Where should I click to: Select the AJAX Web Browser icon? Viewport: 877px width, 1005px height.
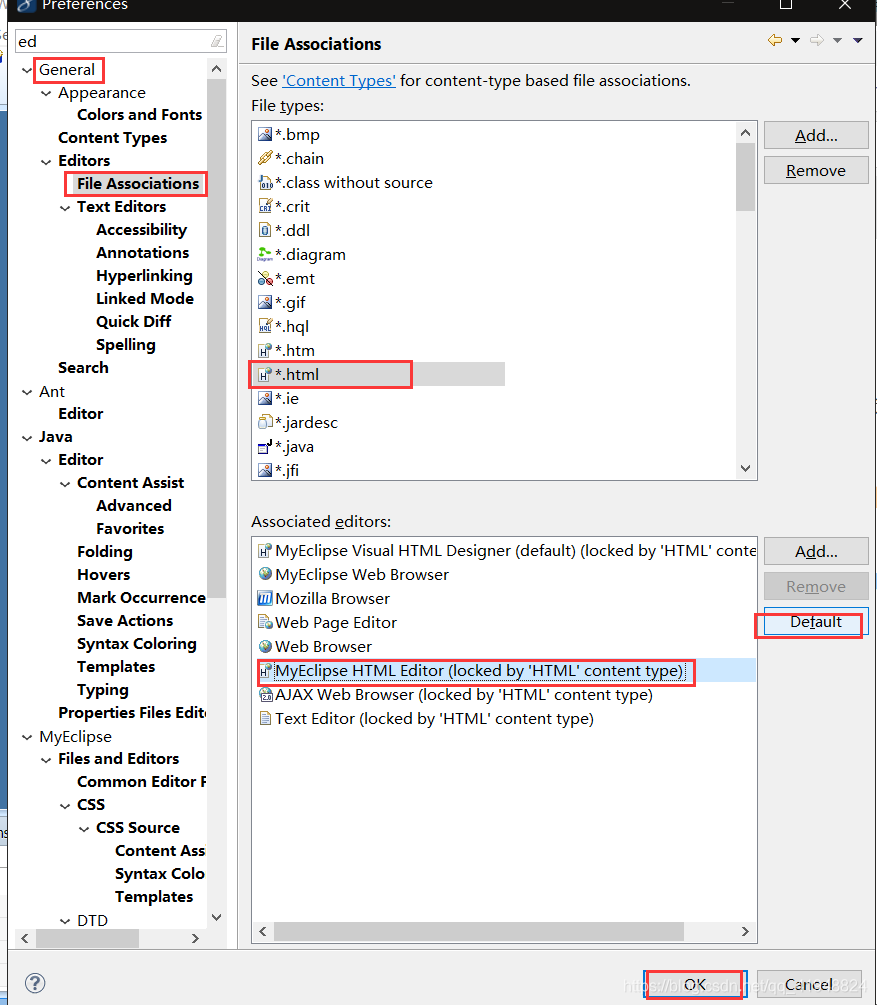click(x=265, y=695)
